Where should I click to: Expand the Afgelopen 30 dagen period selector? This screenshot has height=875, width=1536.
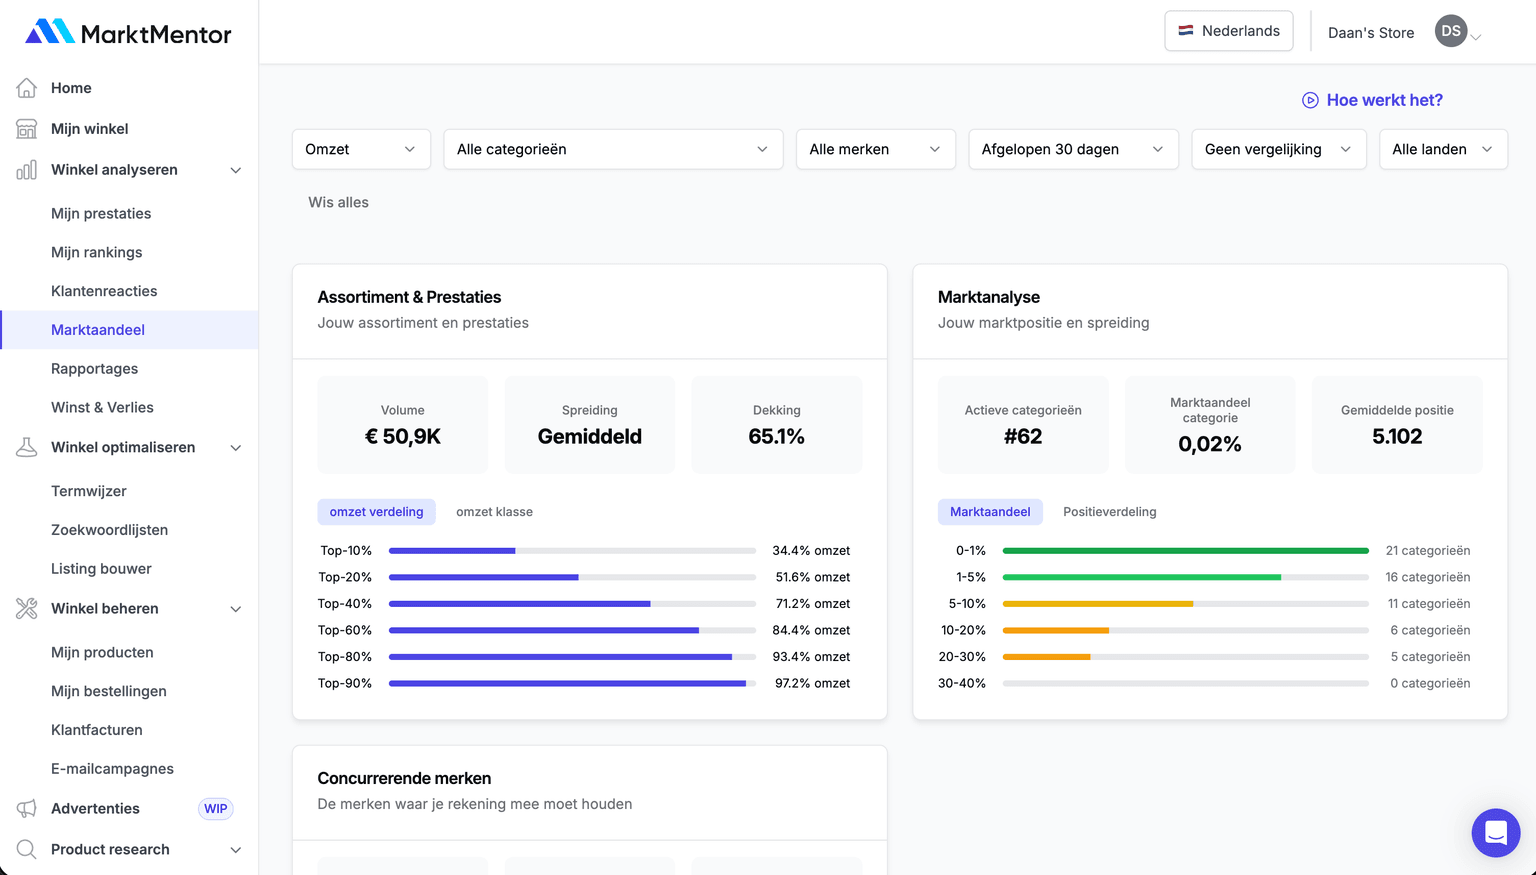pyautogui.click(x=1072, y=148)
